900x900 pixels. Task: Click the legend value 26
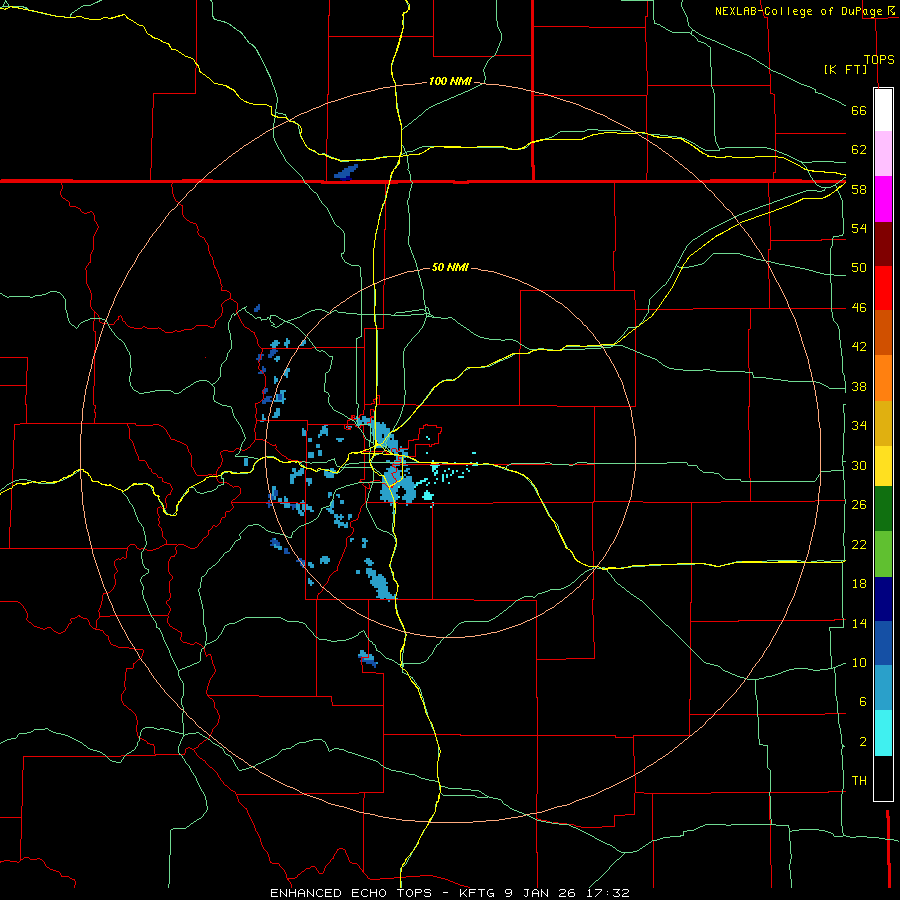tap(859, 505)
